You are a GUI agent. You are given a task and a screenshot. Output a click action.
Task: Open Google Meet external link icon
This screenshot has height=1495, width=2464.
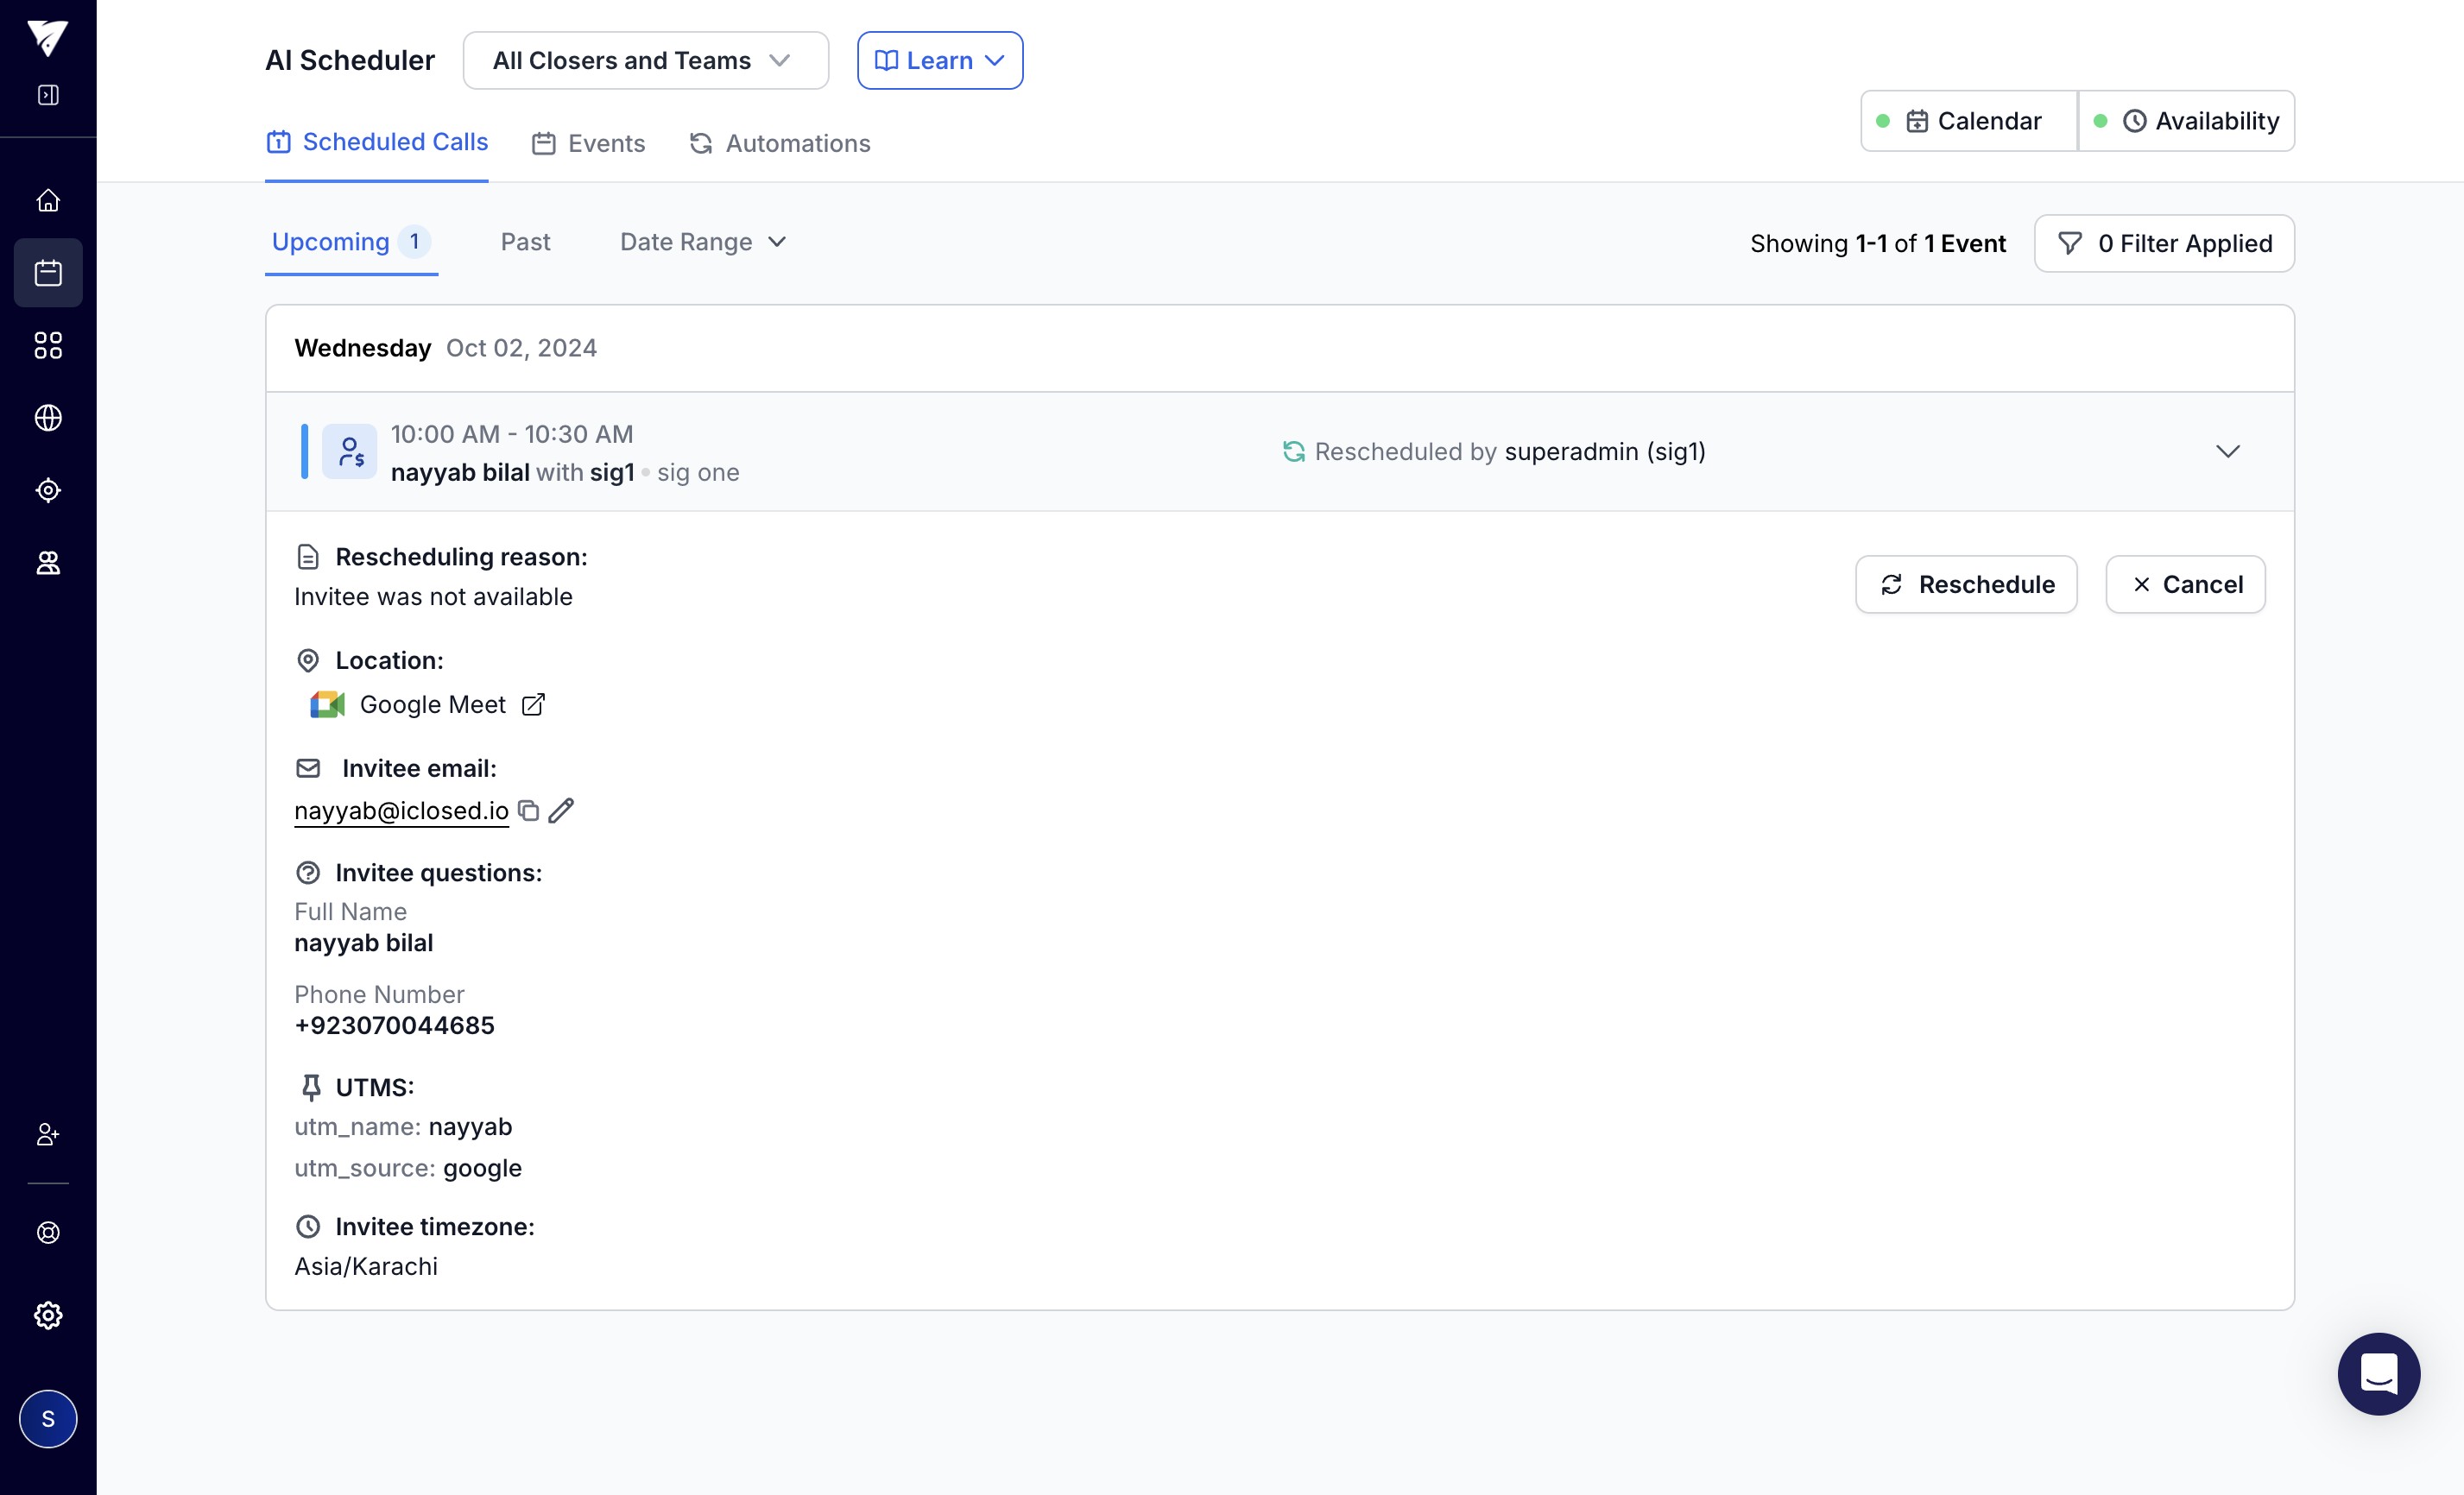click(x=534, y=705)
